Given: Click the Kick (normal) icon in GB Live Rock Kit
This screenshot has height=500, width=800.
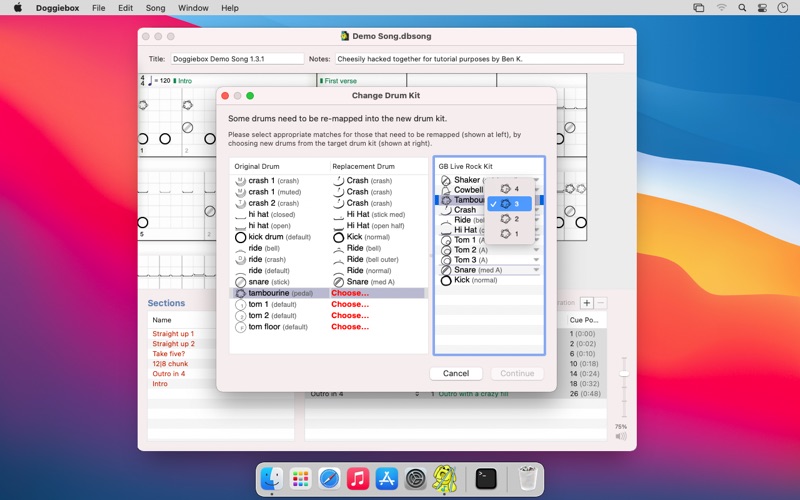Looking at the screenshot, I should click(x=446, y=280).
